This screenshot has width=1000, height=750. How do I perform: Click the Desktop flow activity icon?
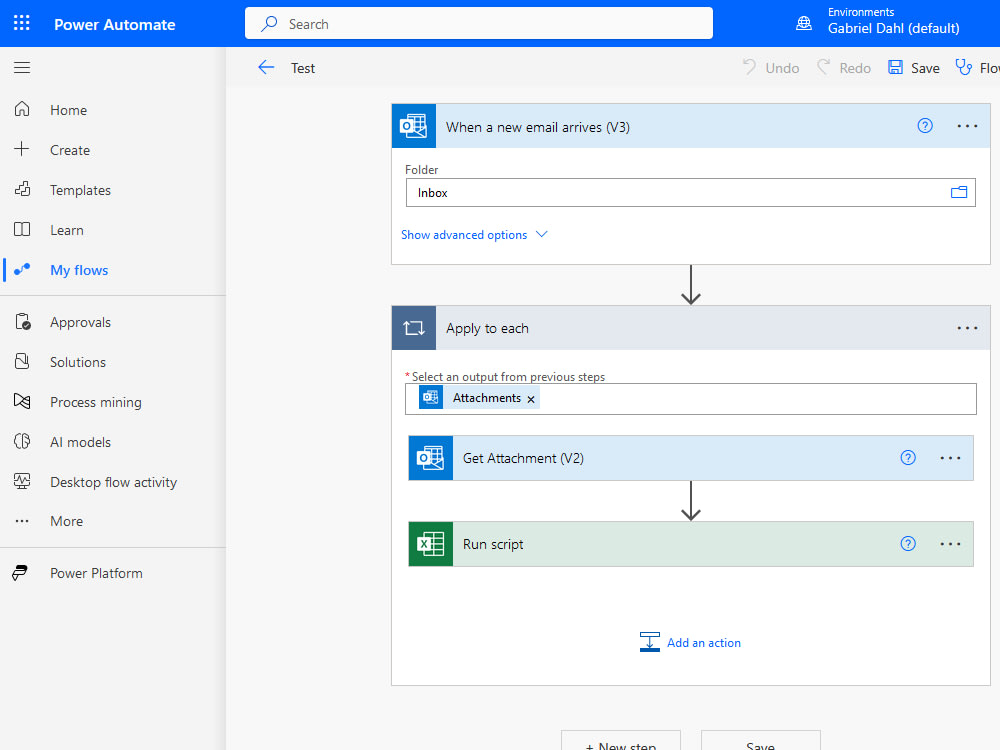[x=22, y=481]
